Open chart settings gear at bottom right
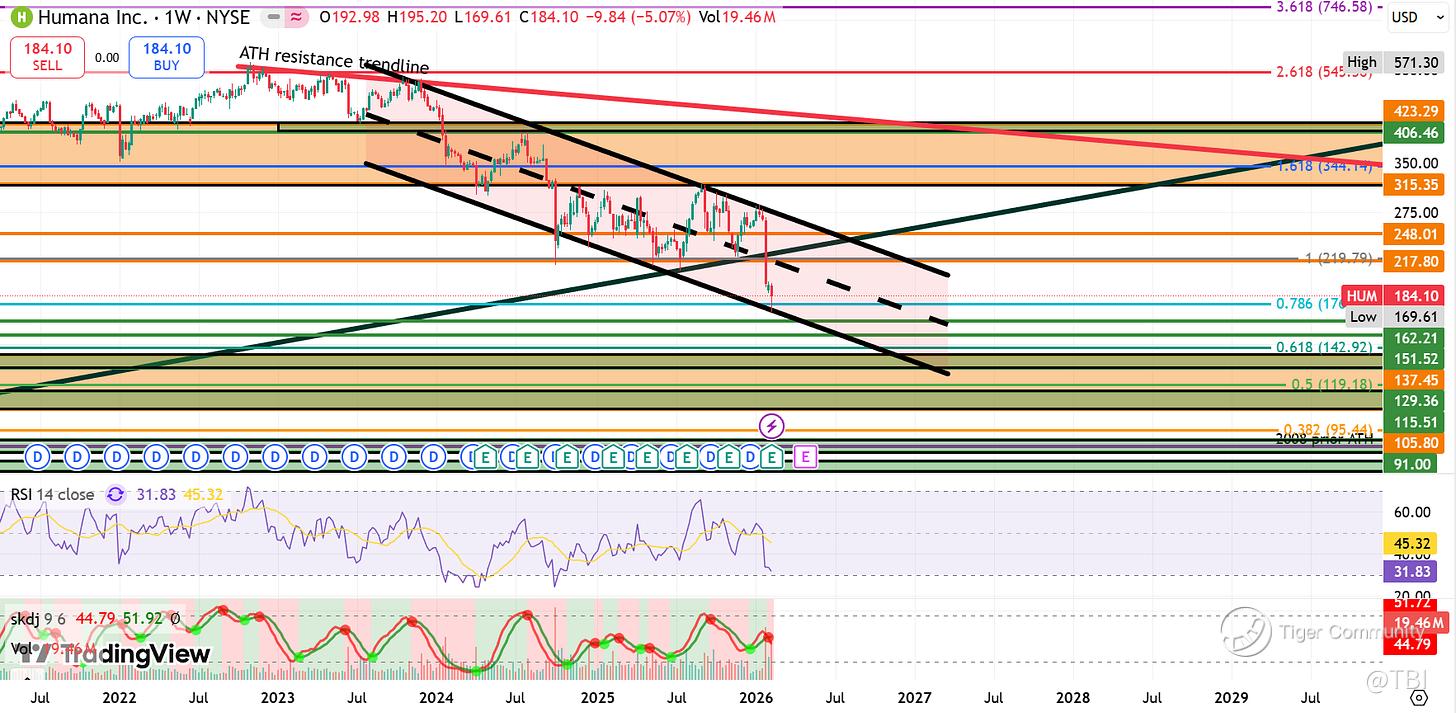Viewport: 1456px width, 713px height. [x=1418, y=697]
